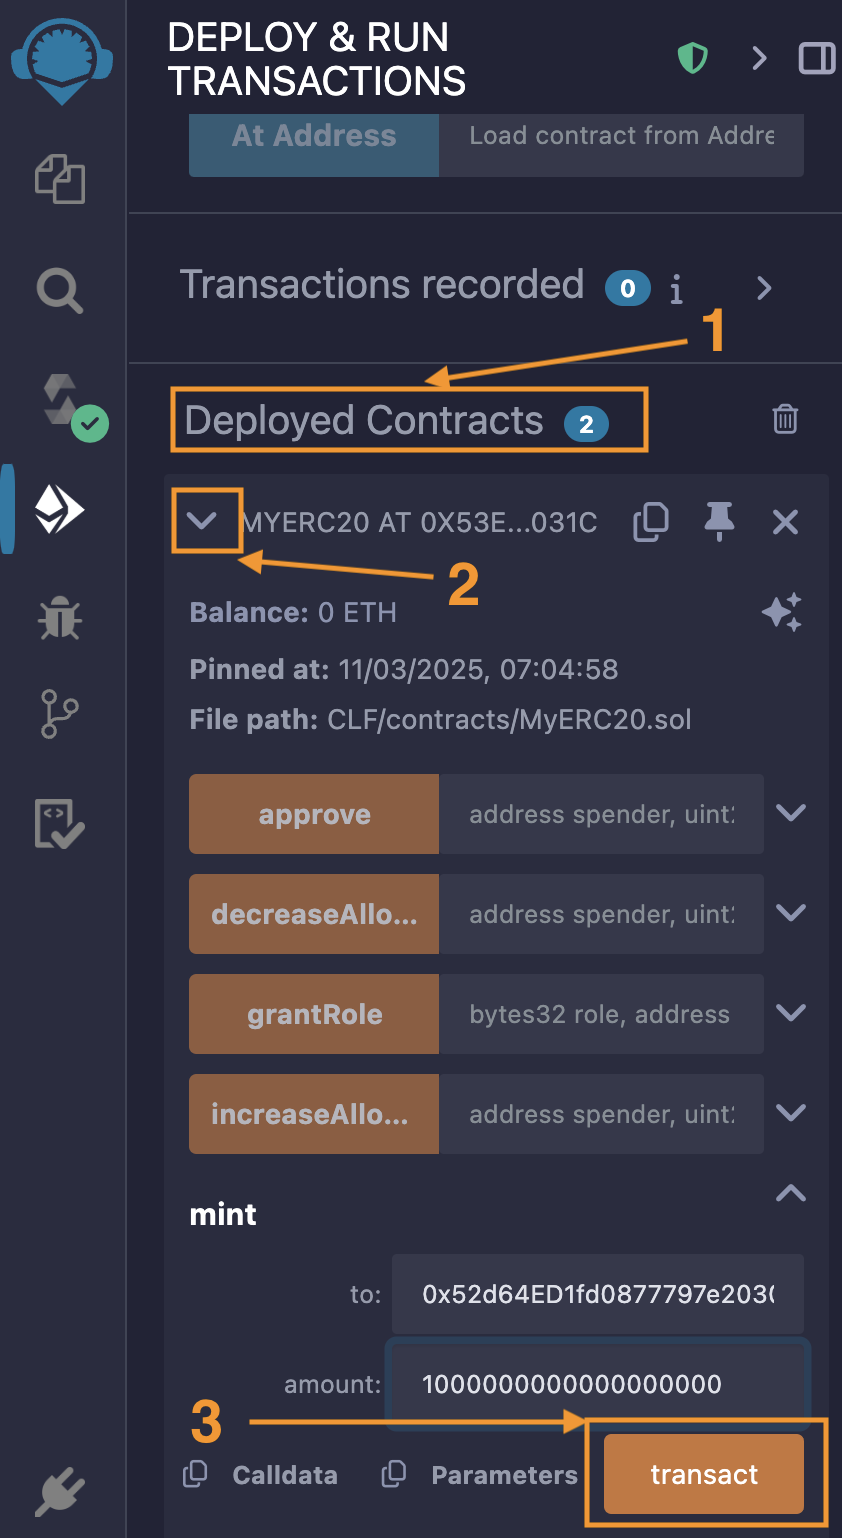Clear deployed contracts with trash icon
Viewport: 842px width, 1538px height.
(785, 419)
